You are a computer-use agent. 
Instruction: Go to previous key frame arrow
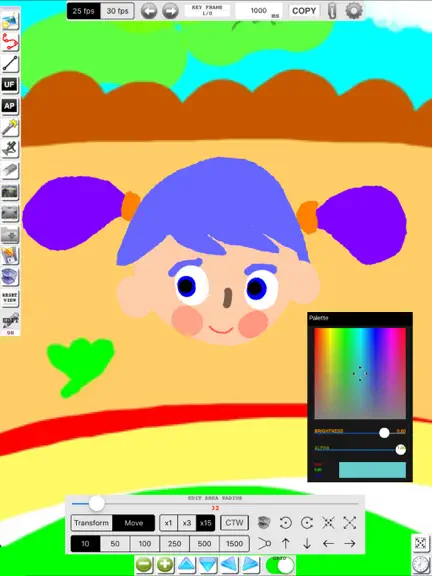[149, 11]
